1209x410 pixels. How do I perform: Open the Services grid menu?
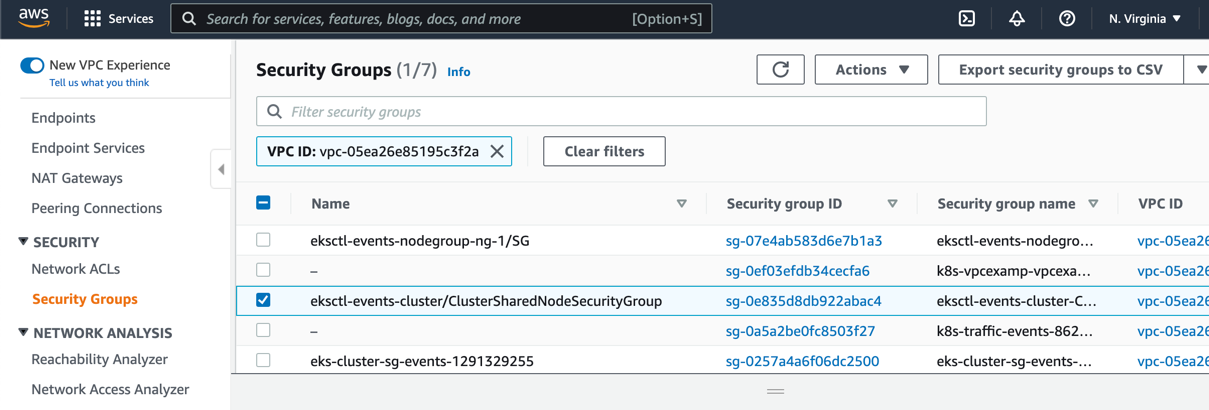click(119, 18)
